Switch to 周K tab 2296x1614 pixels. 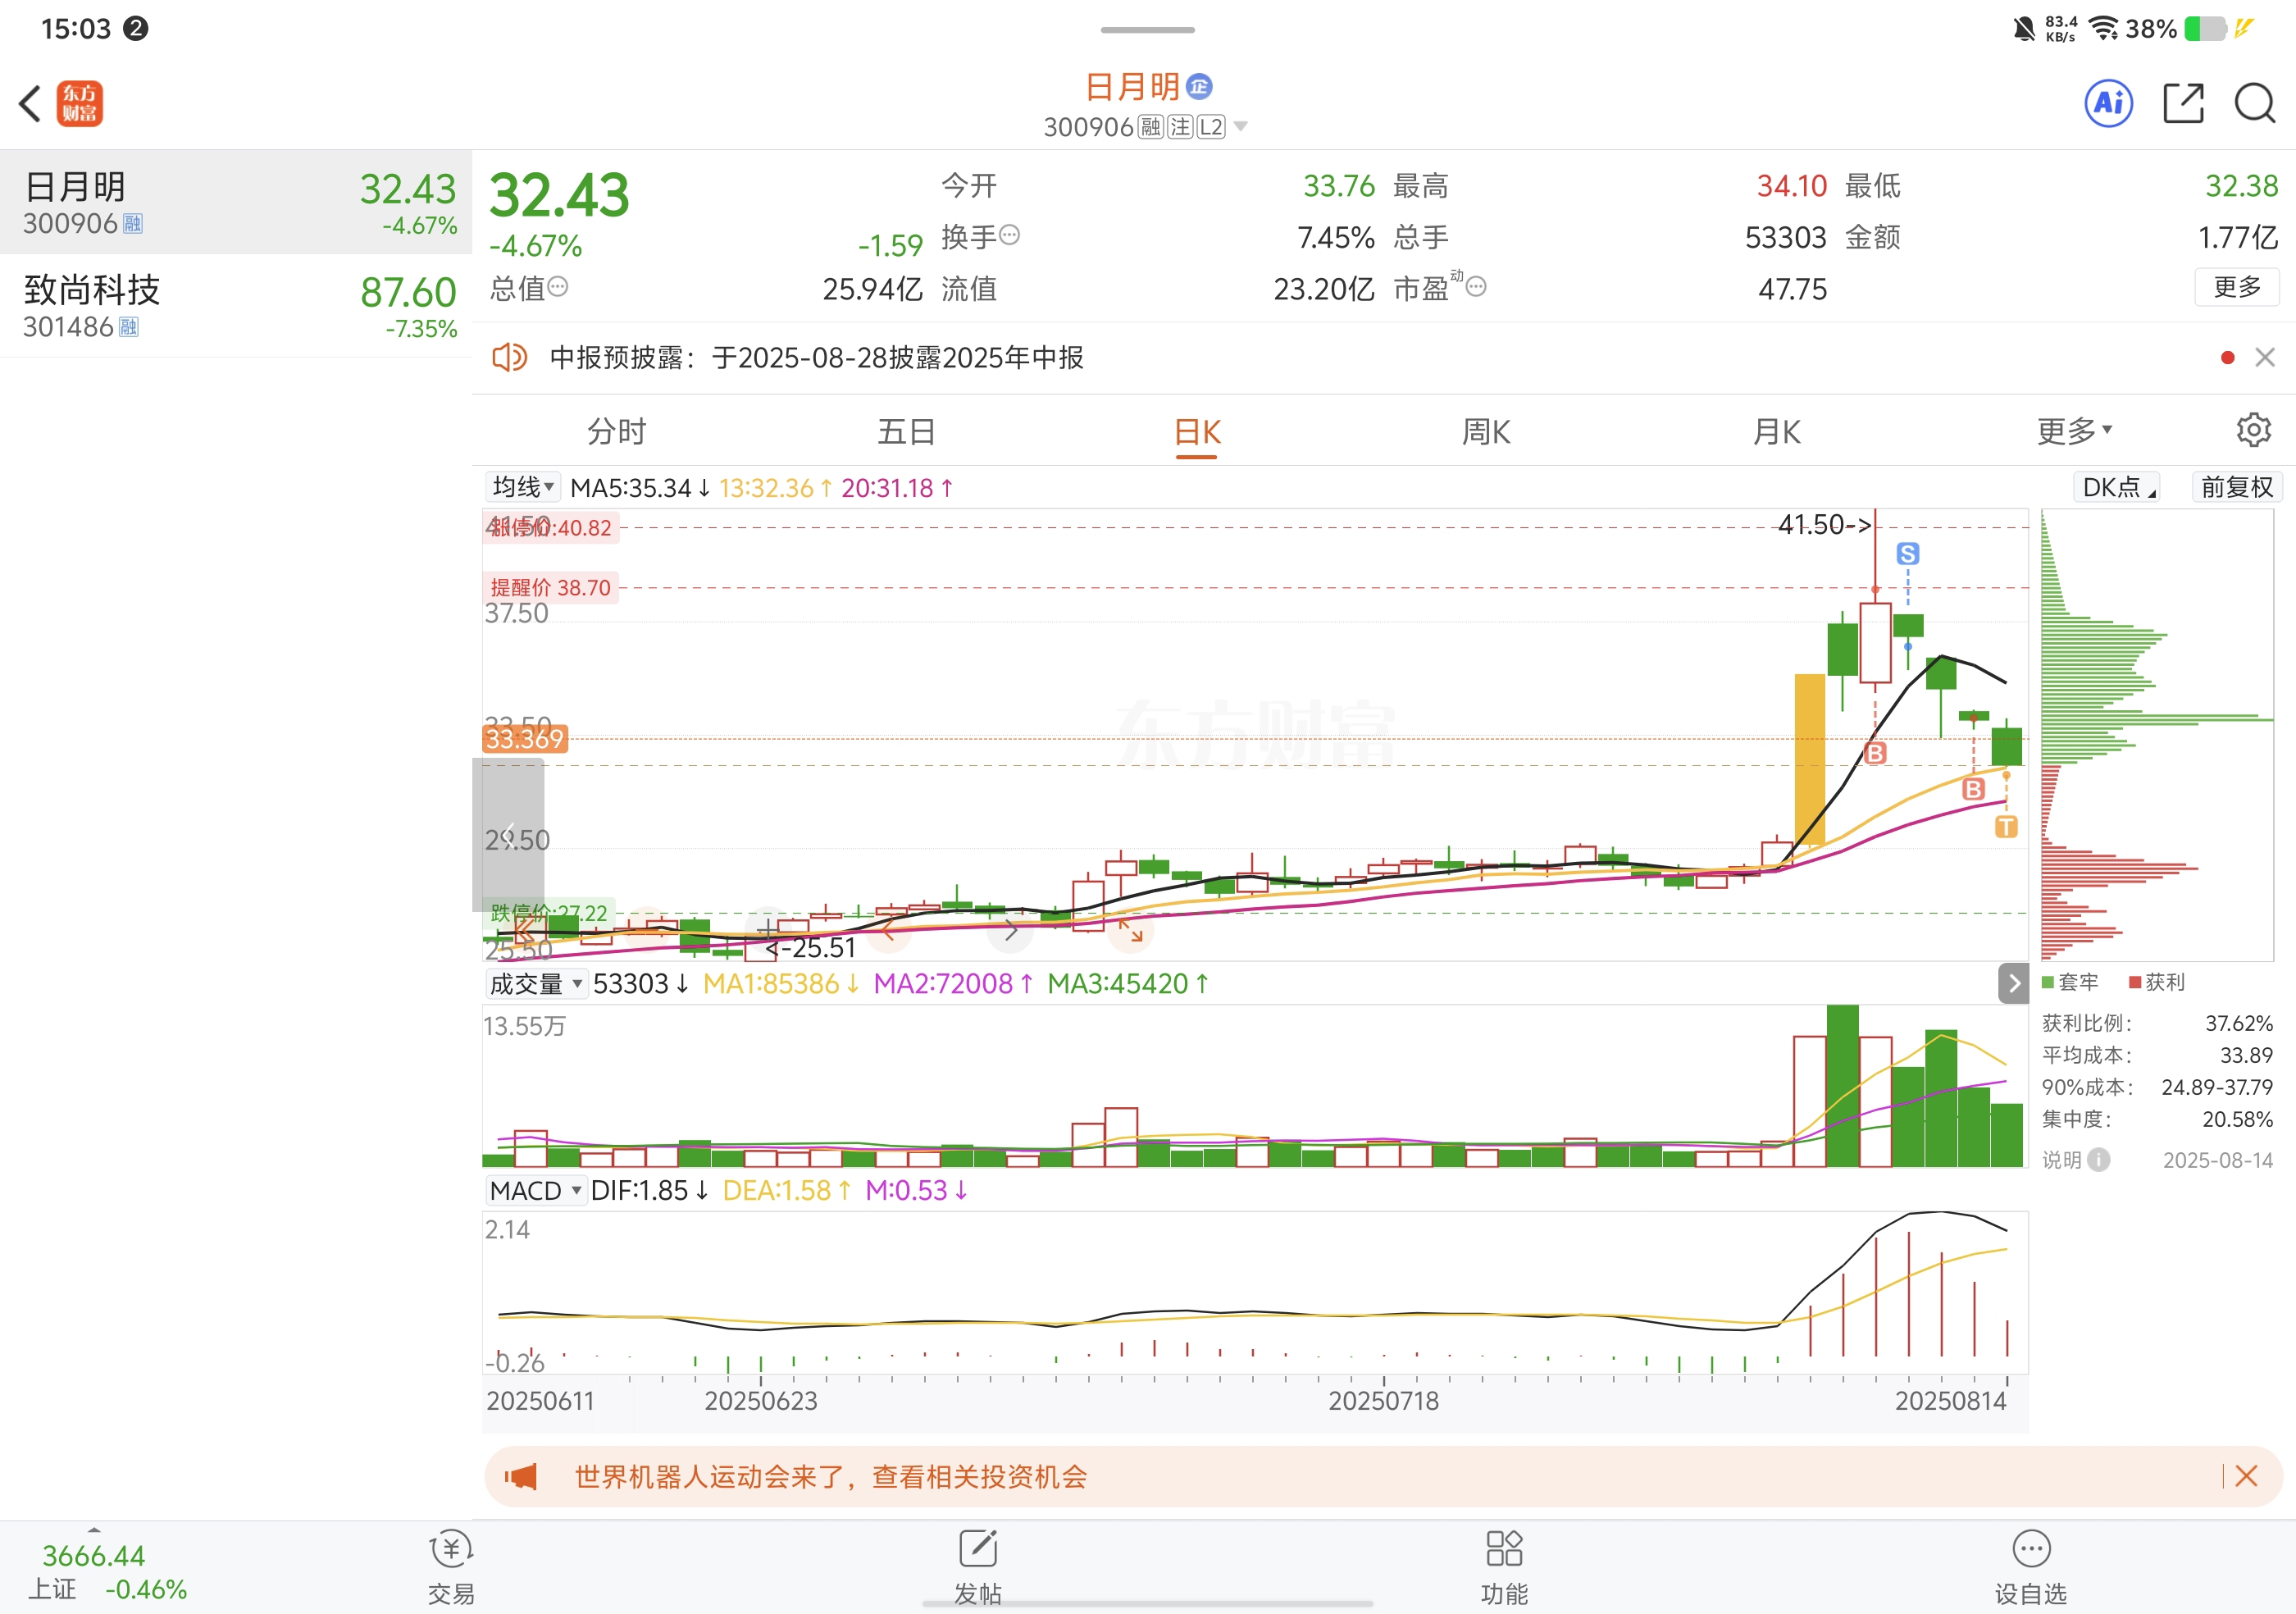click(x=1486, y=431)
